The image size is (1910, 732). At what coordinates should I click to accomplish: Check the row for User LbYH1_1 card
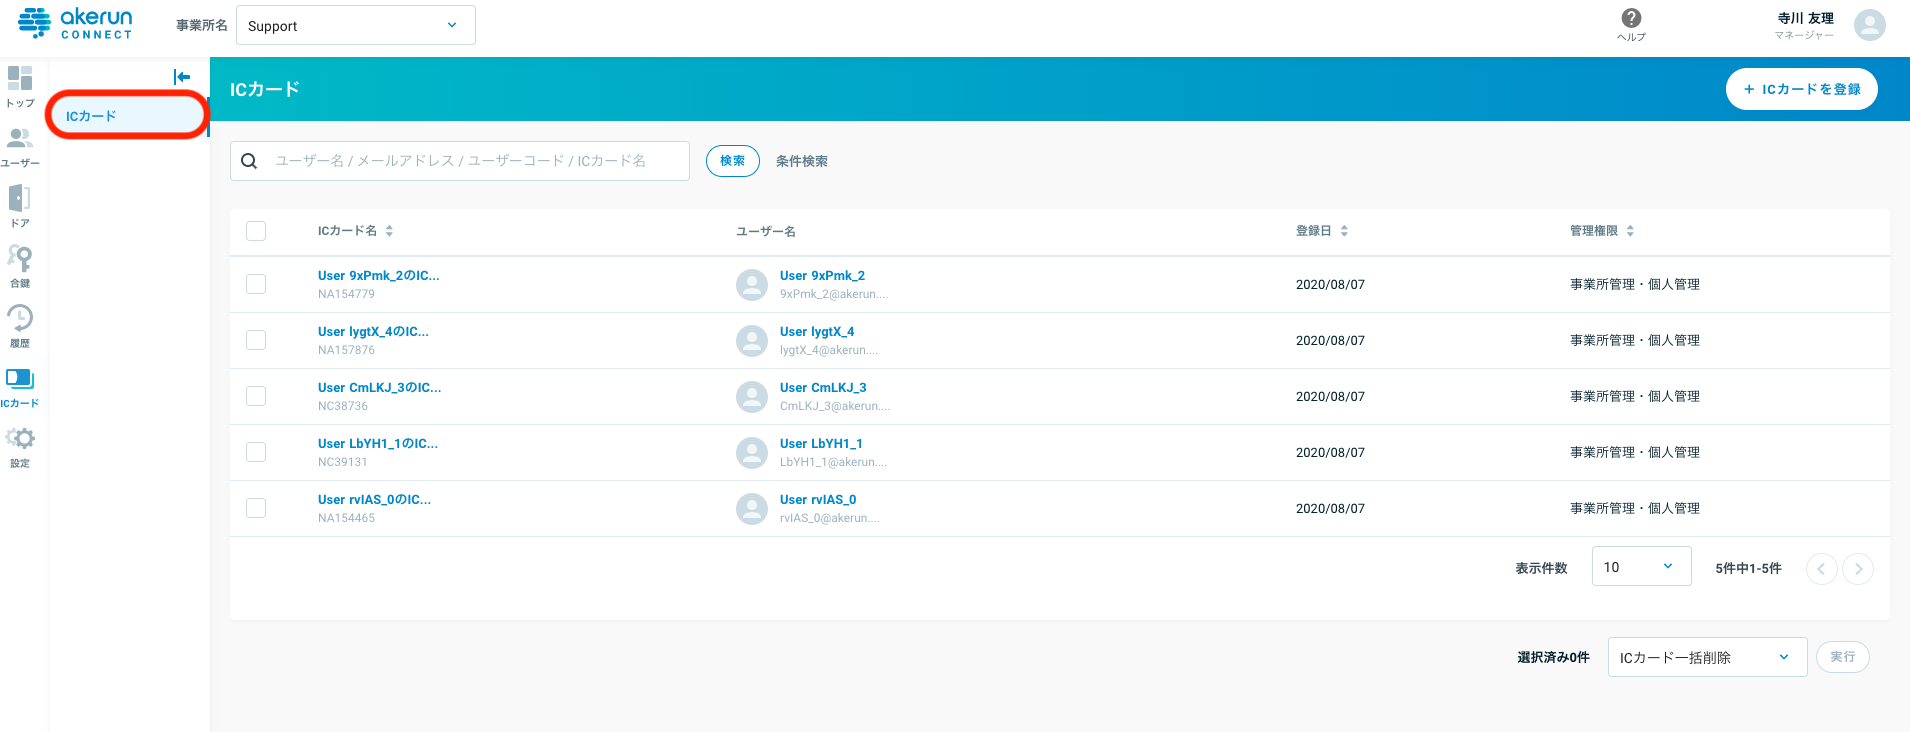click(x=256, y=452)
